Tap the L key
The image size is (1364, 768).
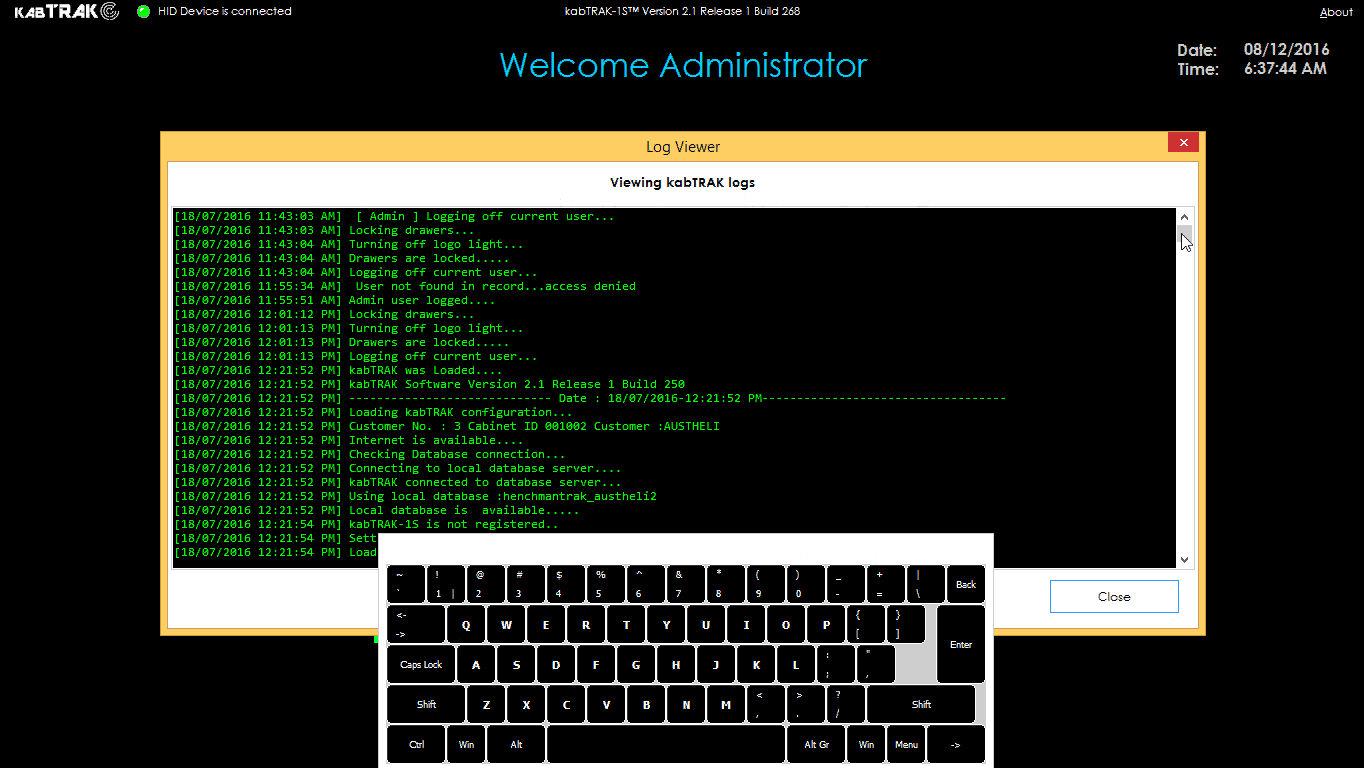796,664
